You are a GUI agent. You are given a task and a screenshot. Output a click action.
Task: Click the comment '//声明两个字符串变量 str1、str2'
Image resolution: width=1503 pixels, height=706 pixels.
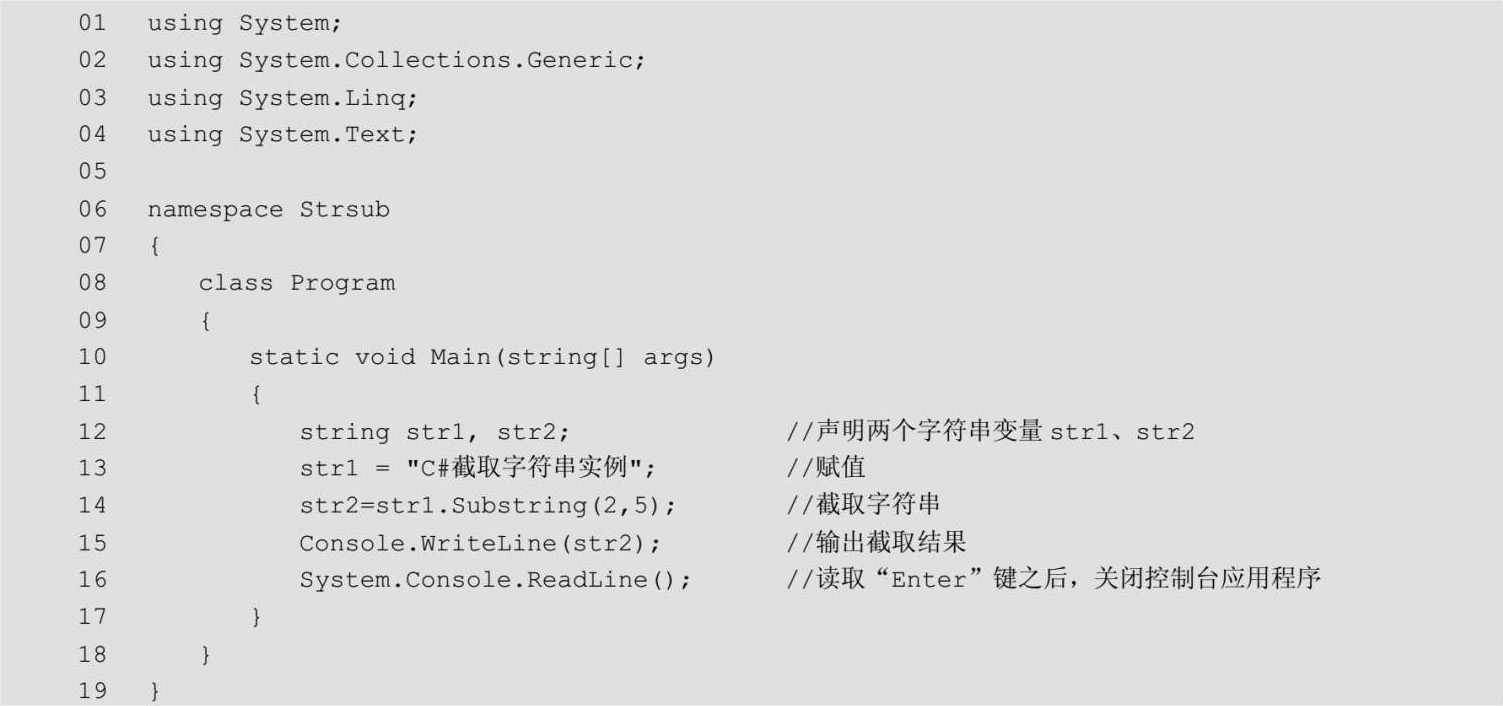pyautogui.click(x=990, y=432)
